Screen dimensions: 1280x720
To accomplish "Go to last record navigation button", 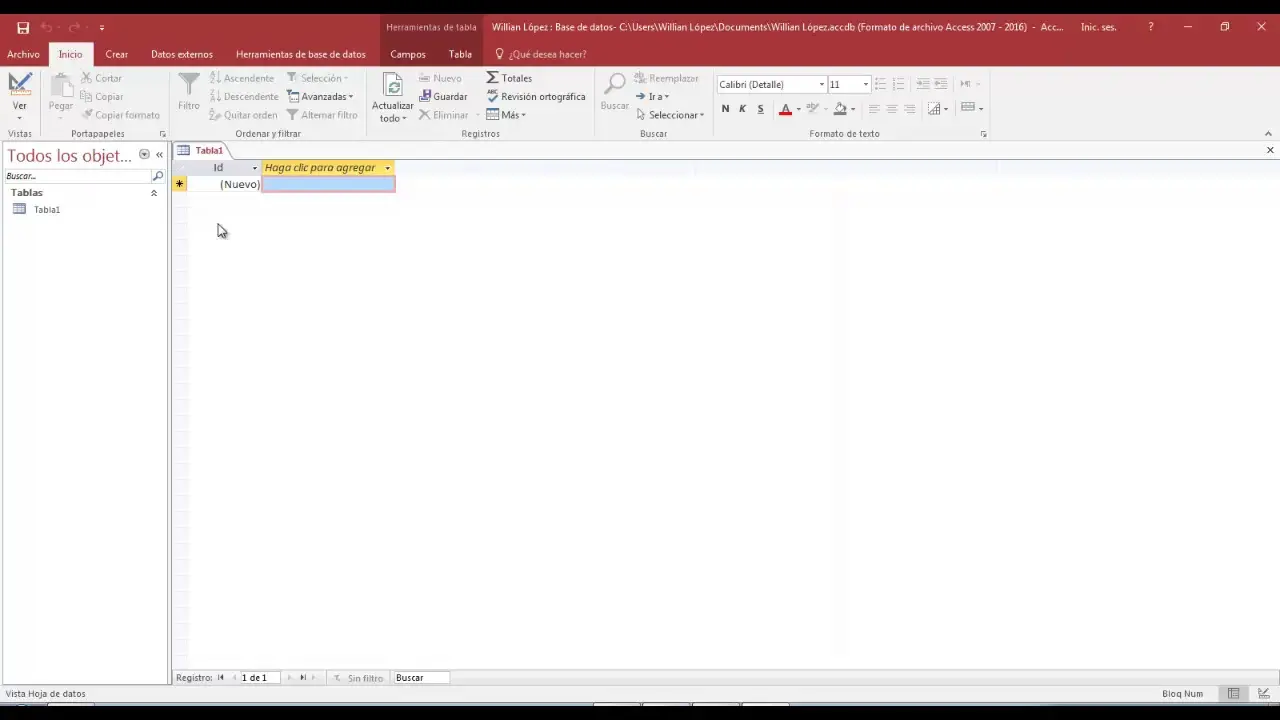I will point(303,678).
